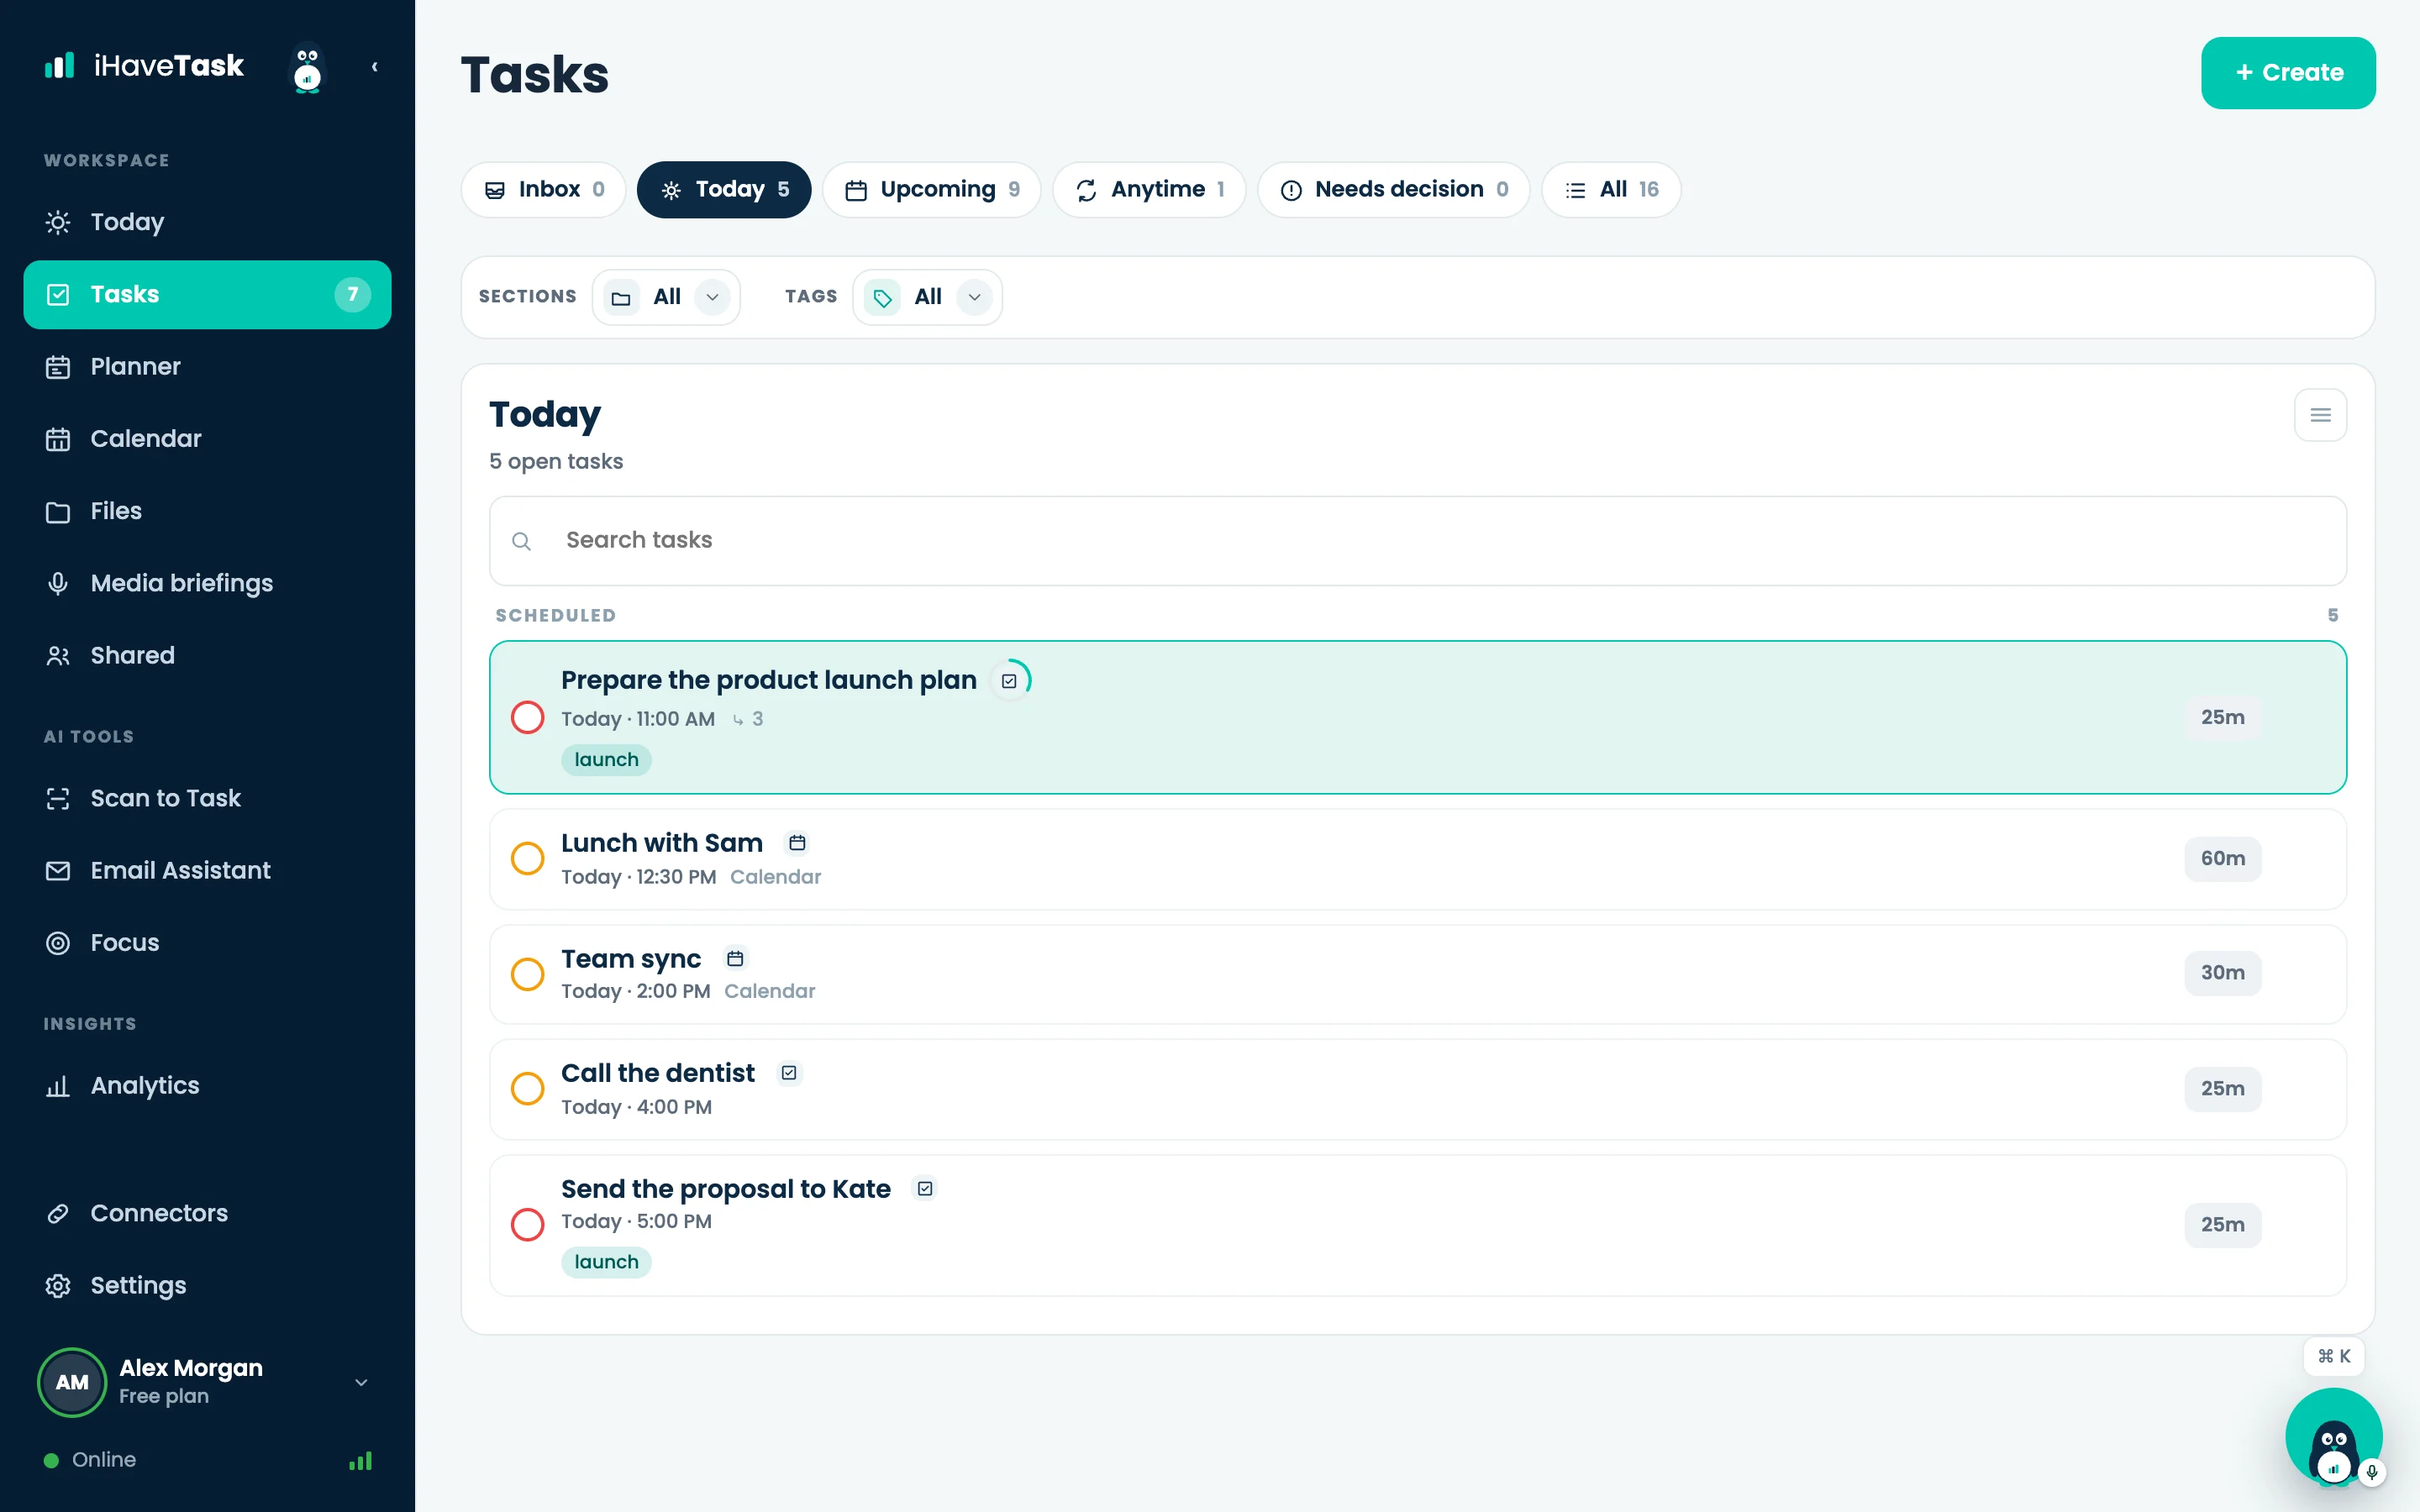Collapse the sidebar with the chevron arrow
Viewport: 2420px width, 1512px height.
click(x=375, y=67)
